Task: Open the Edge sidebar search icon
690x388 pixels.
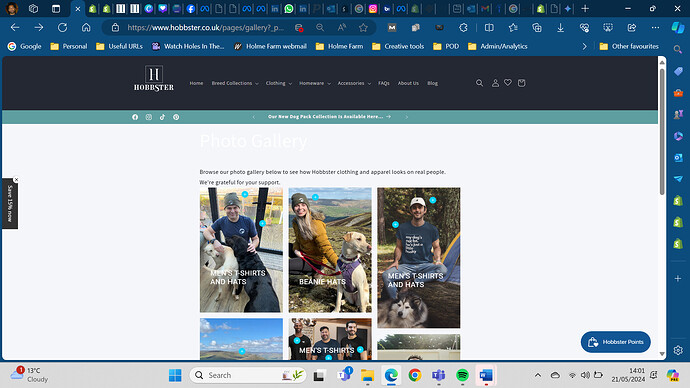Action: coord(678,49)
